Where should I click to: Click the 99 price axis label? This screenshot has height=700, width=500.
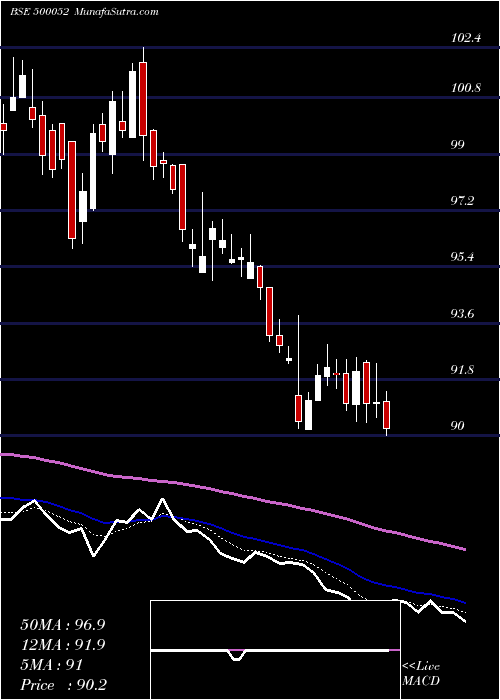tap(458, 145)
